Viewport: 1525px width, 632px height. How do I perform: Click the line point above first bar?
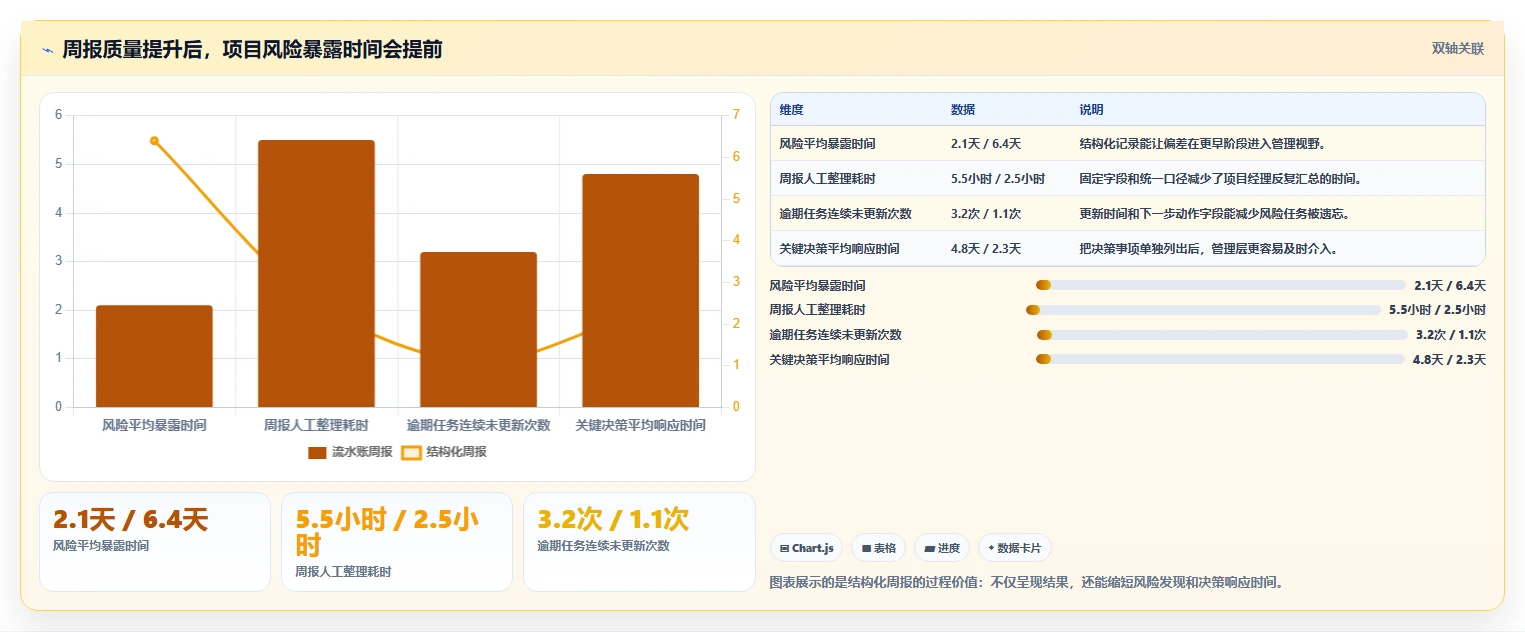[x=154, y=141]
